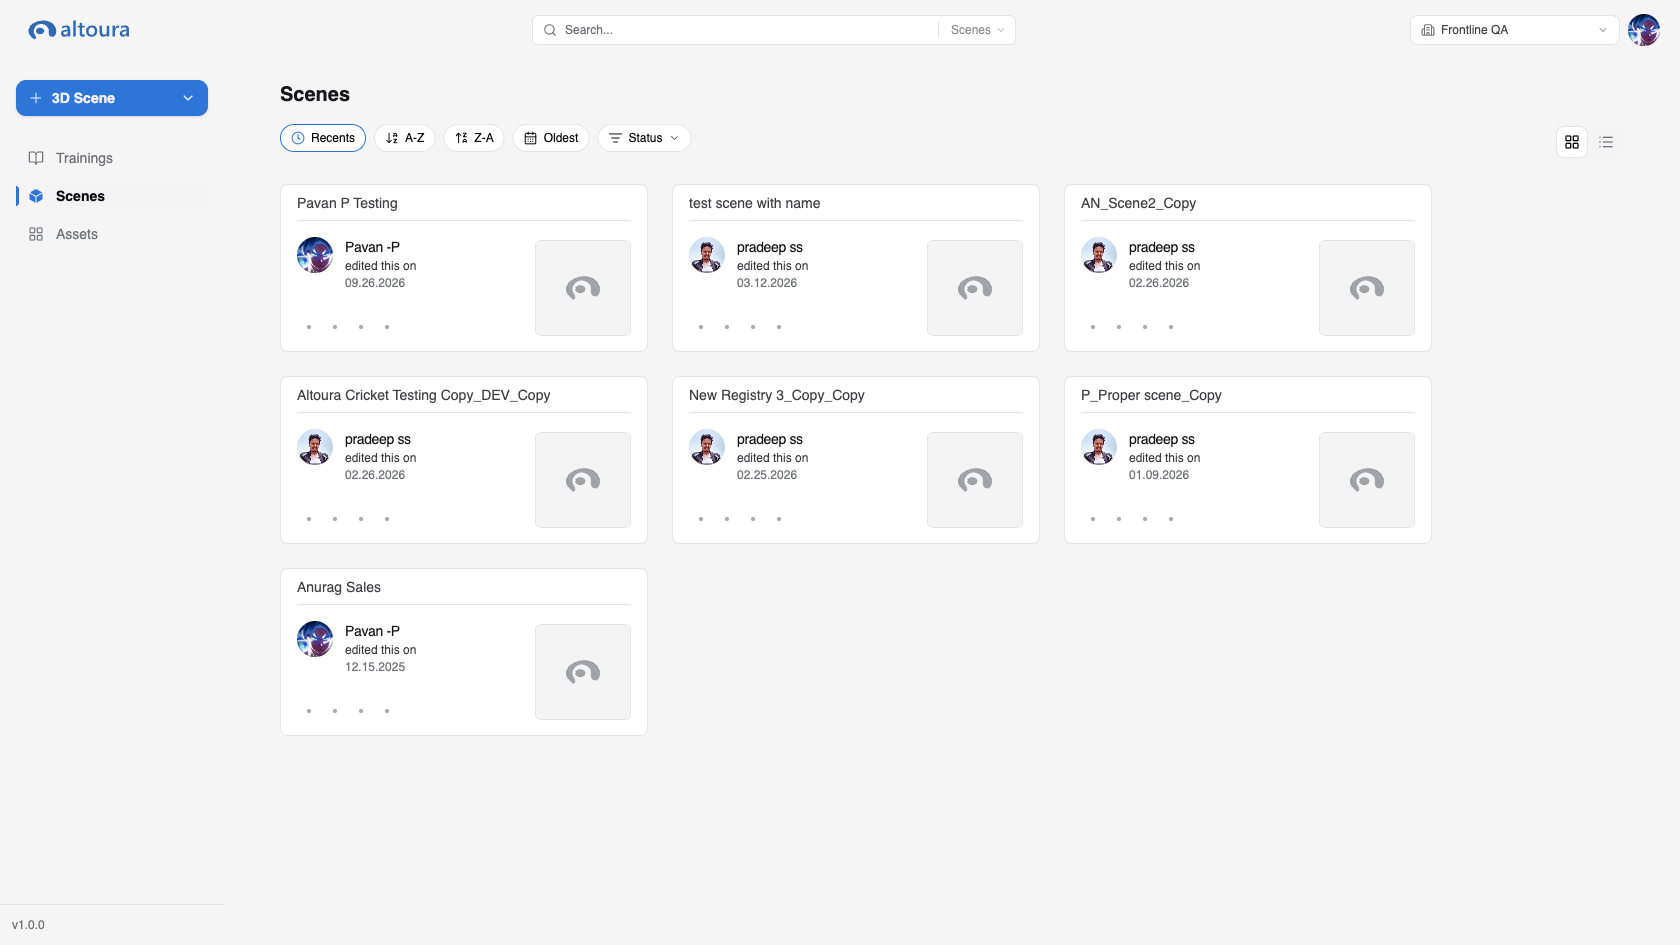Sort scenes by Oldest
1680x945 pixels.
coord(551,138)
